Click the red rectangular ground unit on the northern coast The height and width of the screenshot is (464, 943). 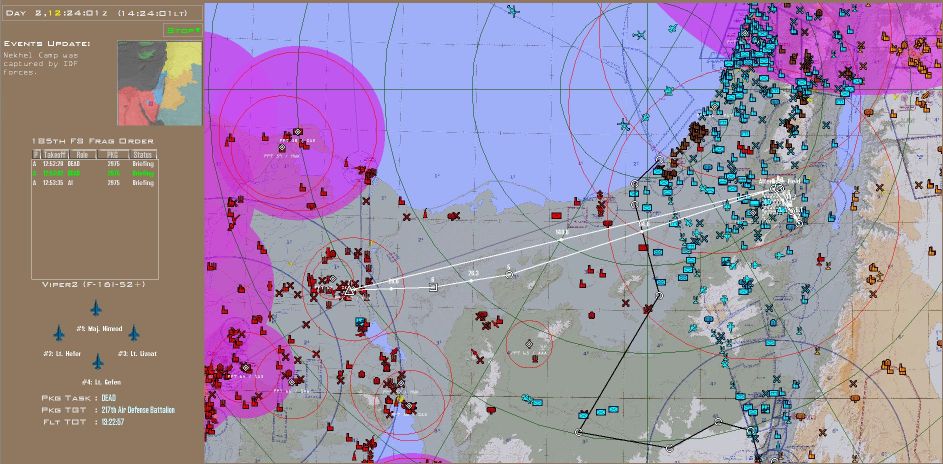(x=557, y=215)
